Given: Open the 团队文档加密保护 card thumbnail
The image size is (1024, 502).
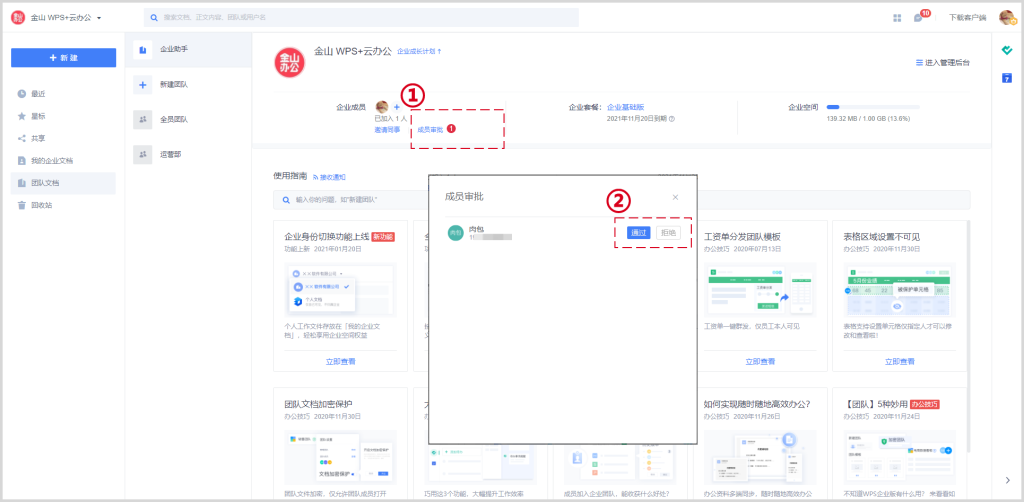Looking at the screenshot, I should [340, 457].
